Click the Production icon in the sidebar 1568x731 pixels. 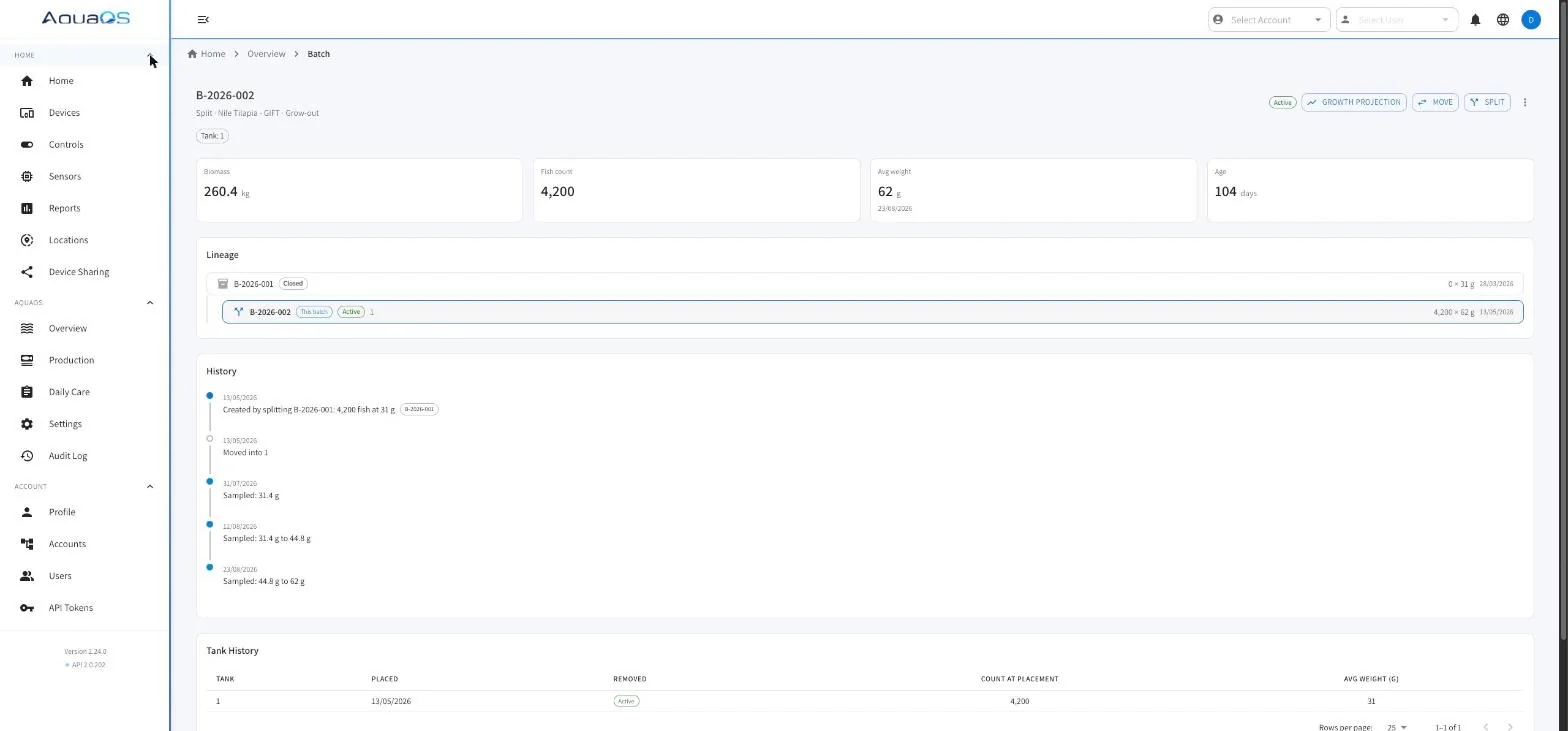27,360
